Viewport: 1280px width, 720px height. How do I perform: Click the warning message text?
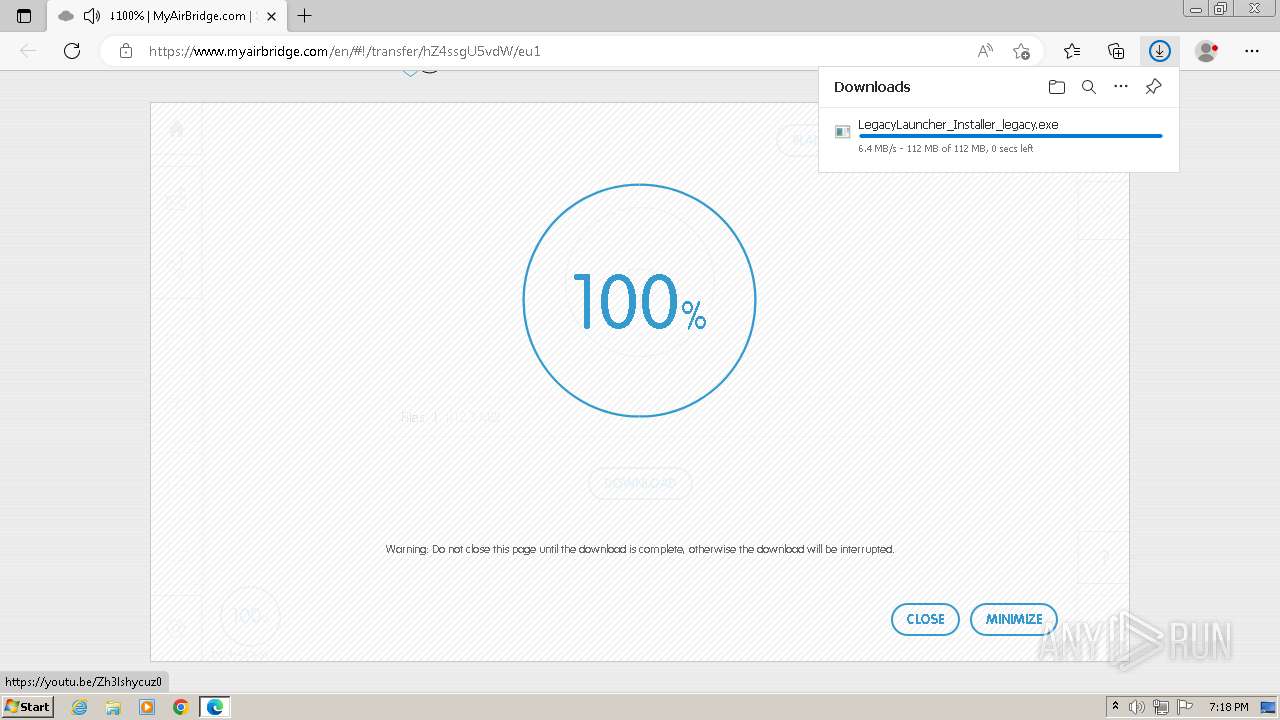pyautogui.click(x=640, y=549)
